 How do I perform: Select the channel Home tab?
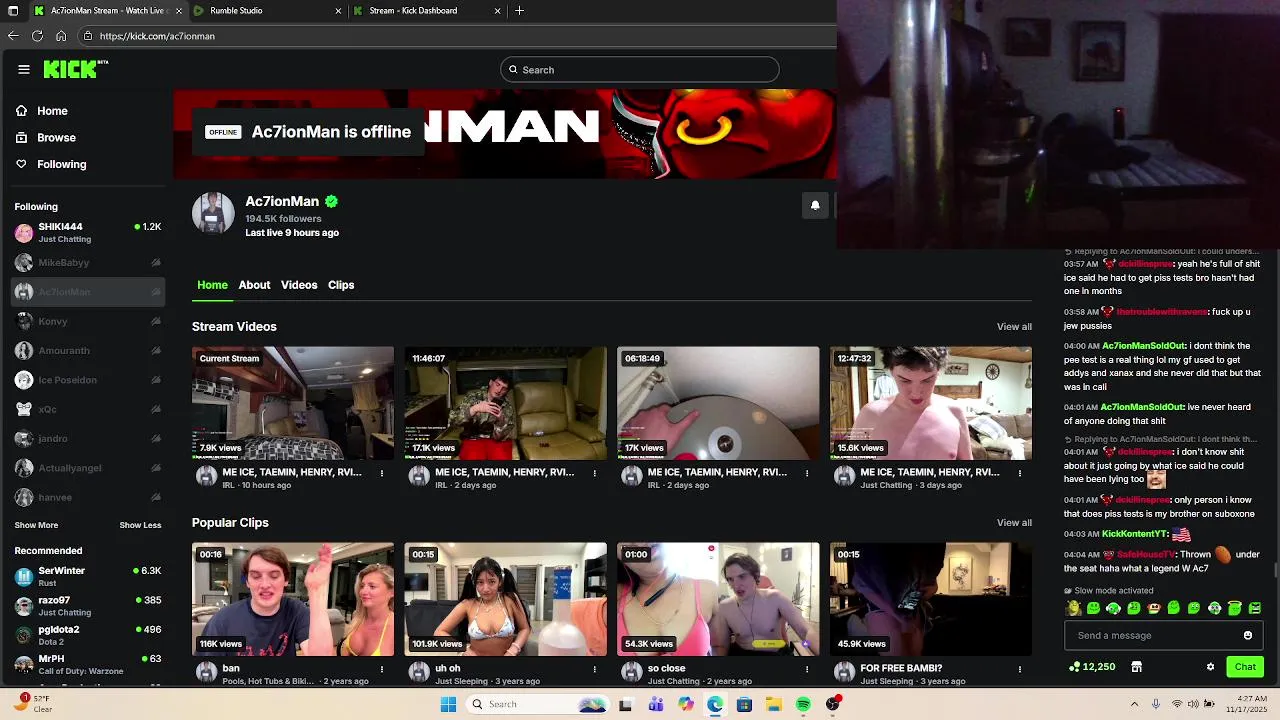pos(212,285)
